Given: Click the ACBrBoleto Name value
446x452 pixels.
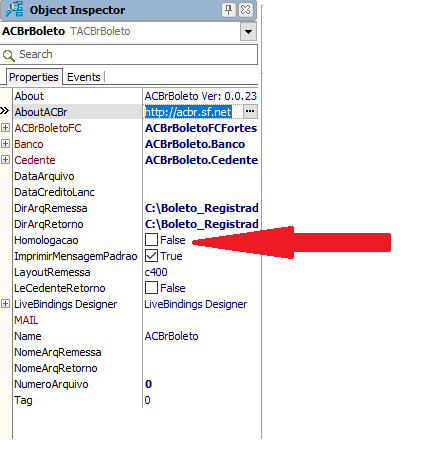Looking at the screenshot, I should [x=171, y=336].
